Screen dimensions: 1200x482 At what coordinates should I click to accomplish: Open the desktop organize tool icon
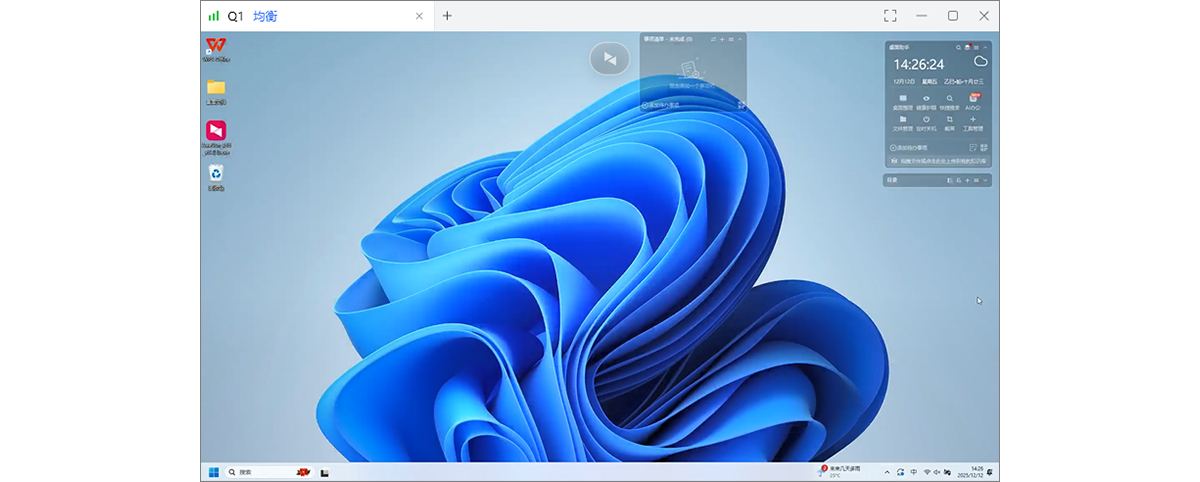(x=903, y=99)
